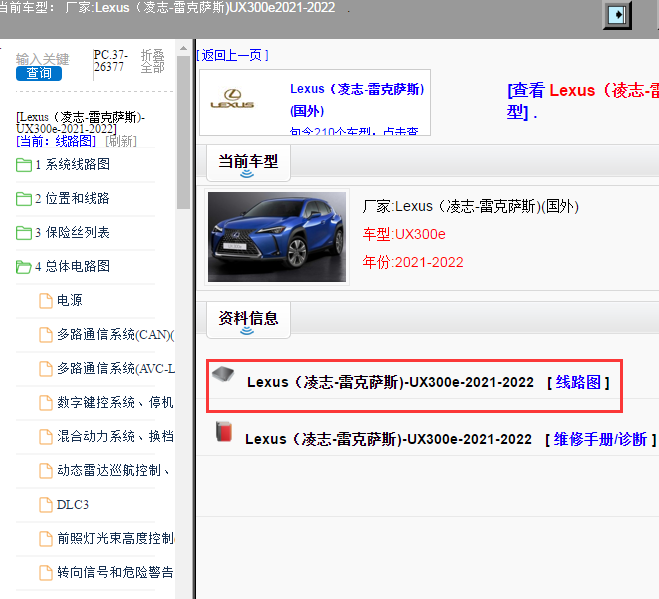Open the 多路通信系统(CAN) entry
Viewport: 659px width, 599px height.
tap(116, 335)
